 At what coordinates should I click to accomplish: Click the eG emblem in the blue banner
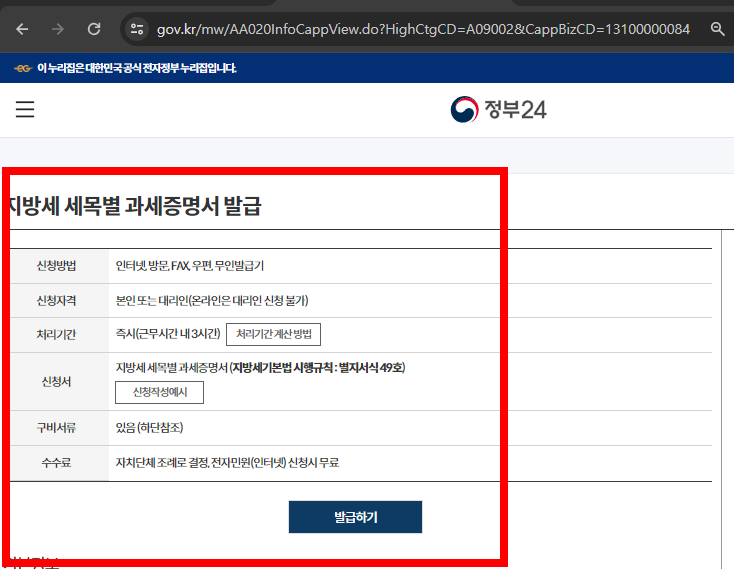pyautogui.click(x=22, y=68)
